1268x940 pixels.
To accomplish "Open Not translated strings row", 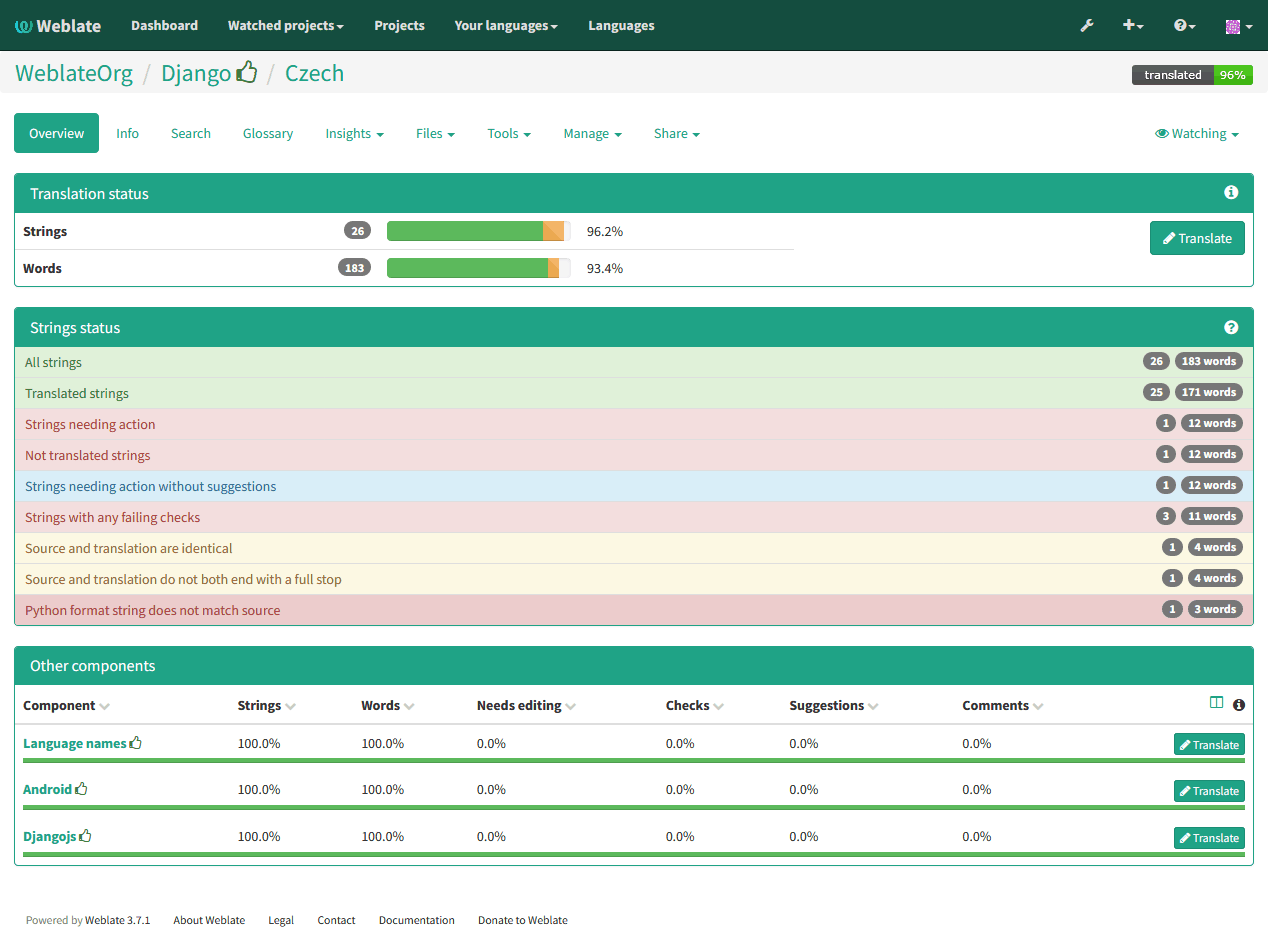I will coord(634,455).
